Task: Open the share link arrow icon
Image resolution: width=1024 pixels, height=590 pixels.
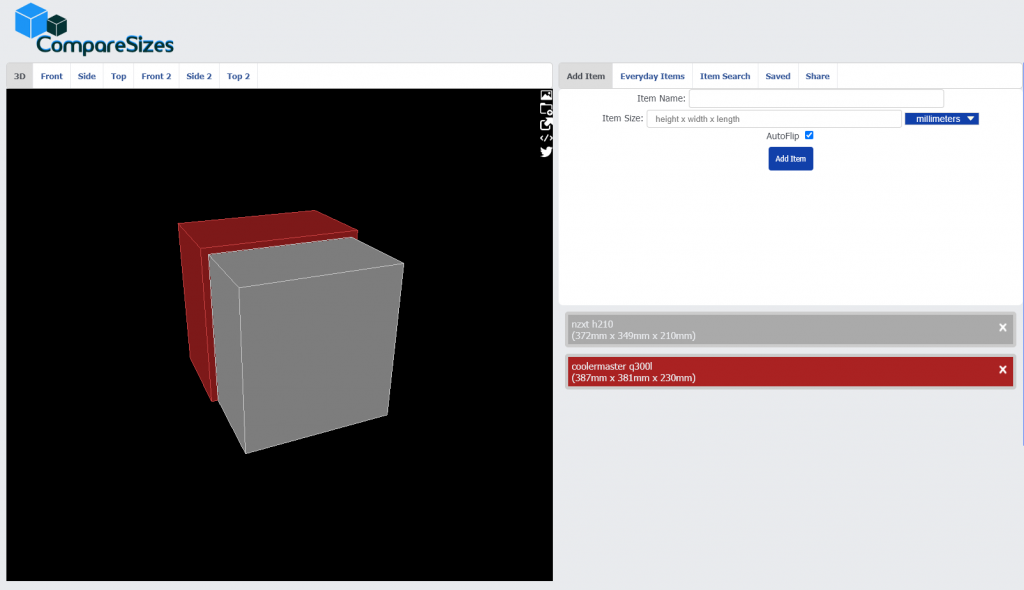Action: (x=546, y=124)
